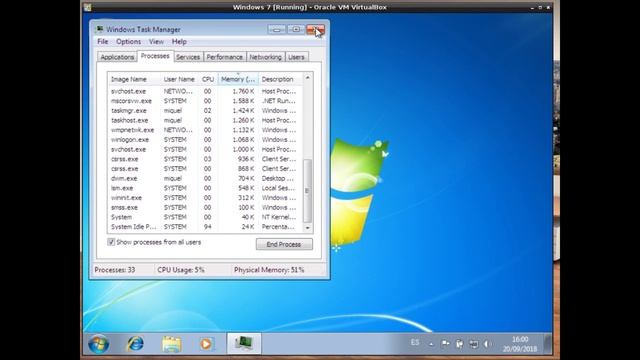The height and width of the screenshot is (360, 640).
Task: Select the dwm.exe process row
Action: click(x=205, y=178)
